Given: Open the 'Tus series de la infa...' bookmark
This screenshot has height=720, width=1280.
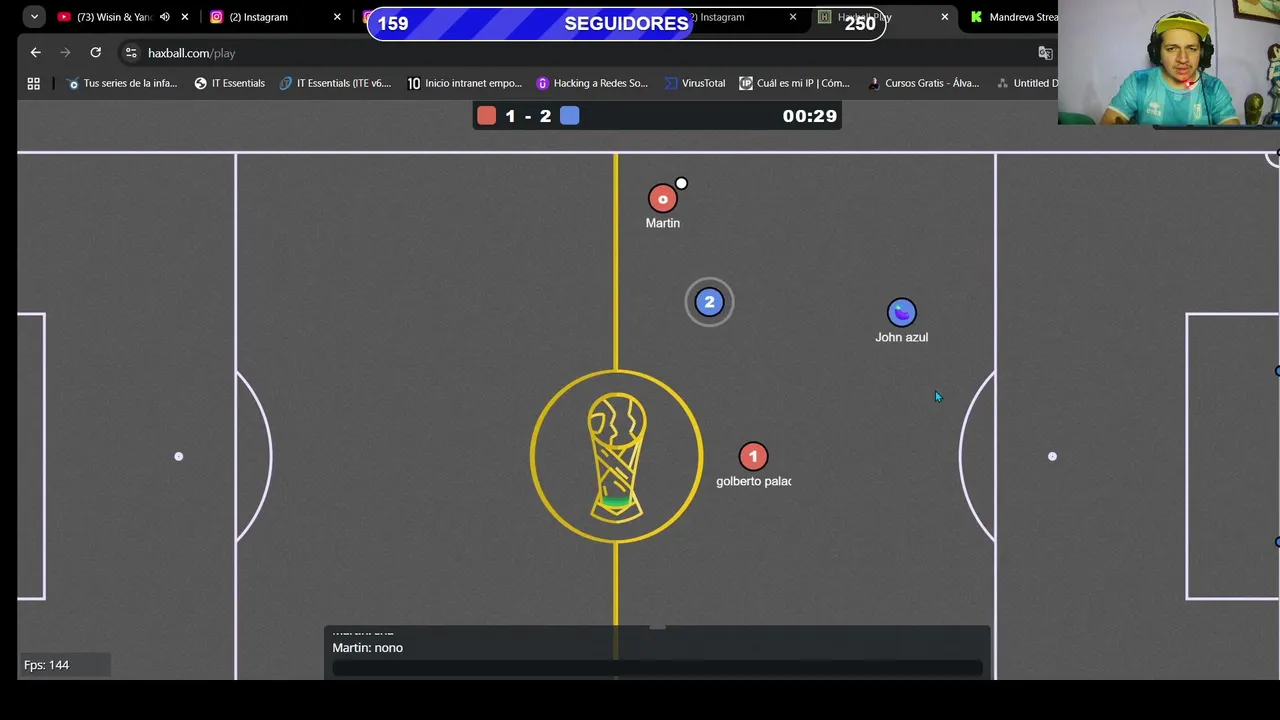Looking at the screenshot, I should point(122,83).
